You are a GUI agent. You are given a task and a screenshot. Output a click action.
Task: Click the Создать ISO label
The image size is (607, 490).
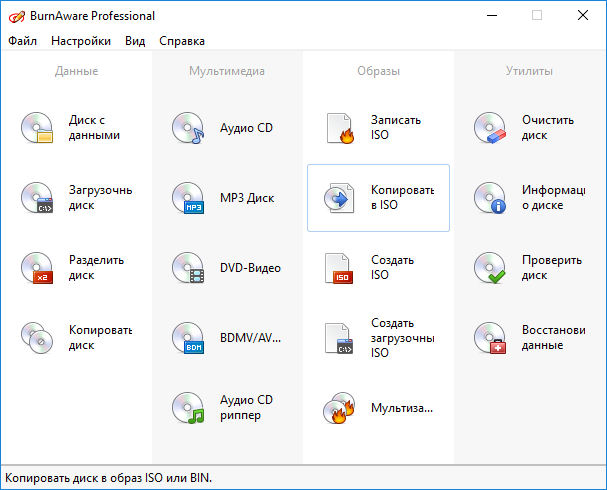[393, 268]
